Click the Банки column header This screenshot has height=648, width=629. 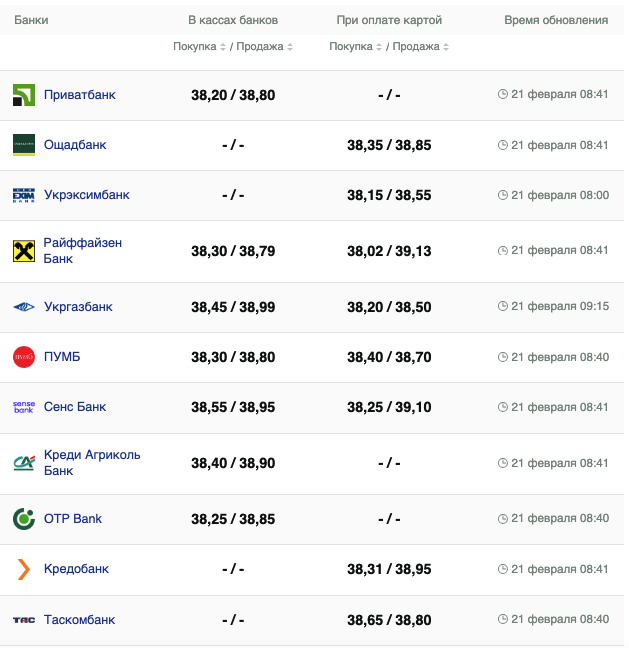coord(31,20)
